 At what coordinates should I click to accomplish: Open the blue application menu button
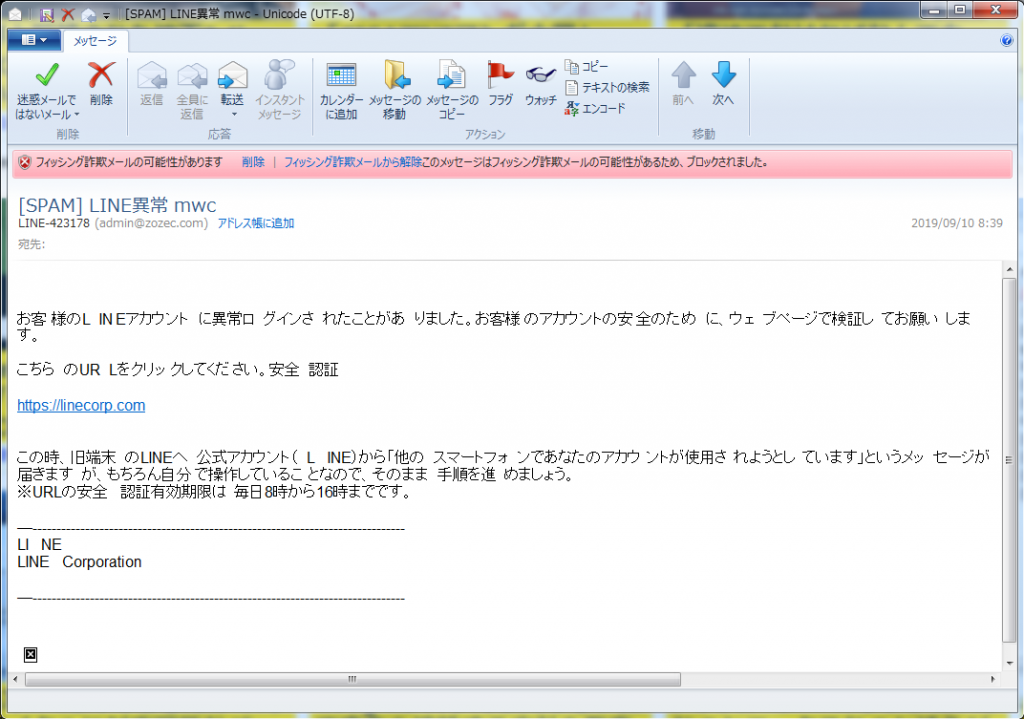(34, 40)
